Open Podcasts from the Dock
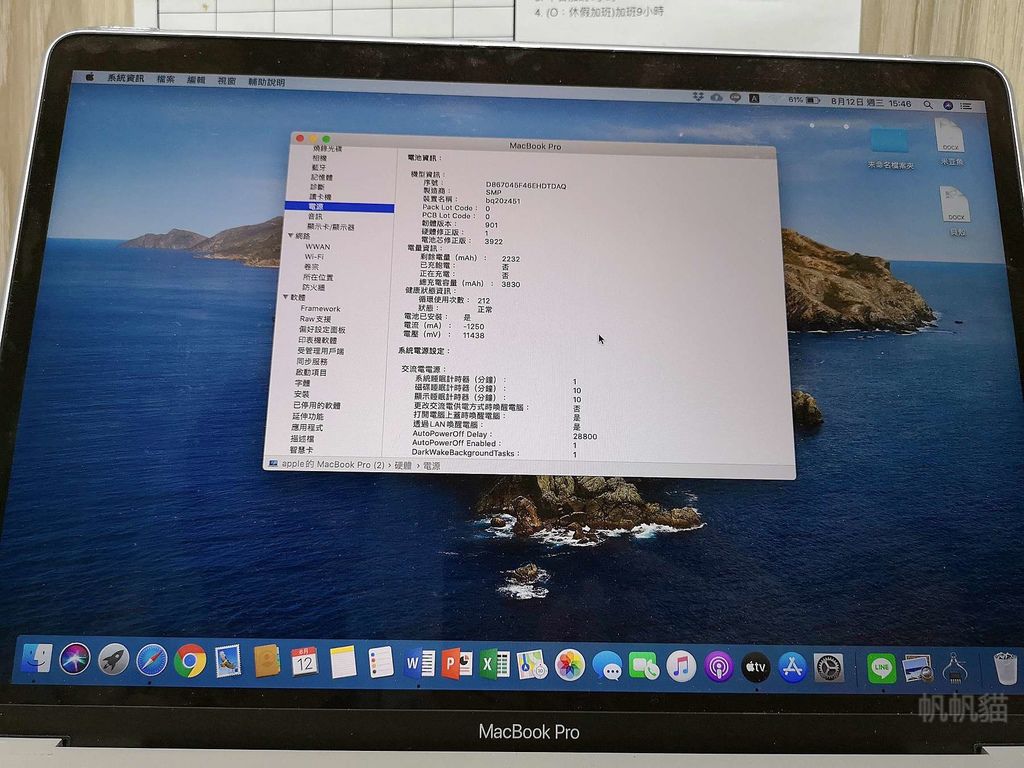The image size is (1024, 768). tap(718, 668)
